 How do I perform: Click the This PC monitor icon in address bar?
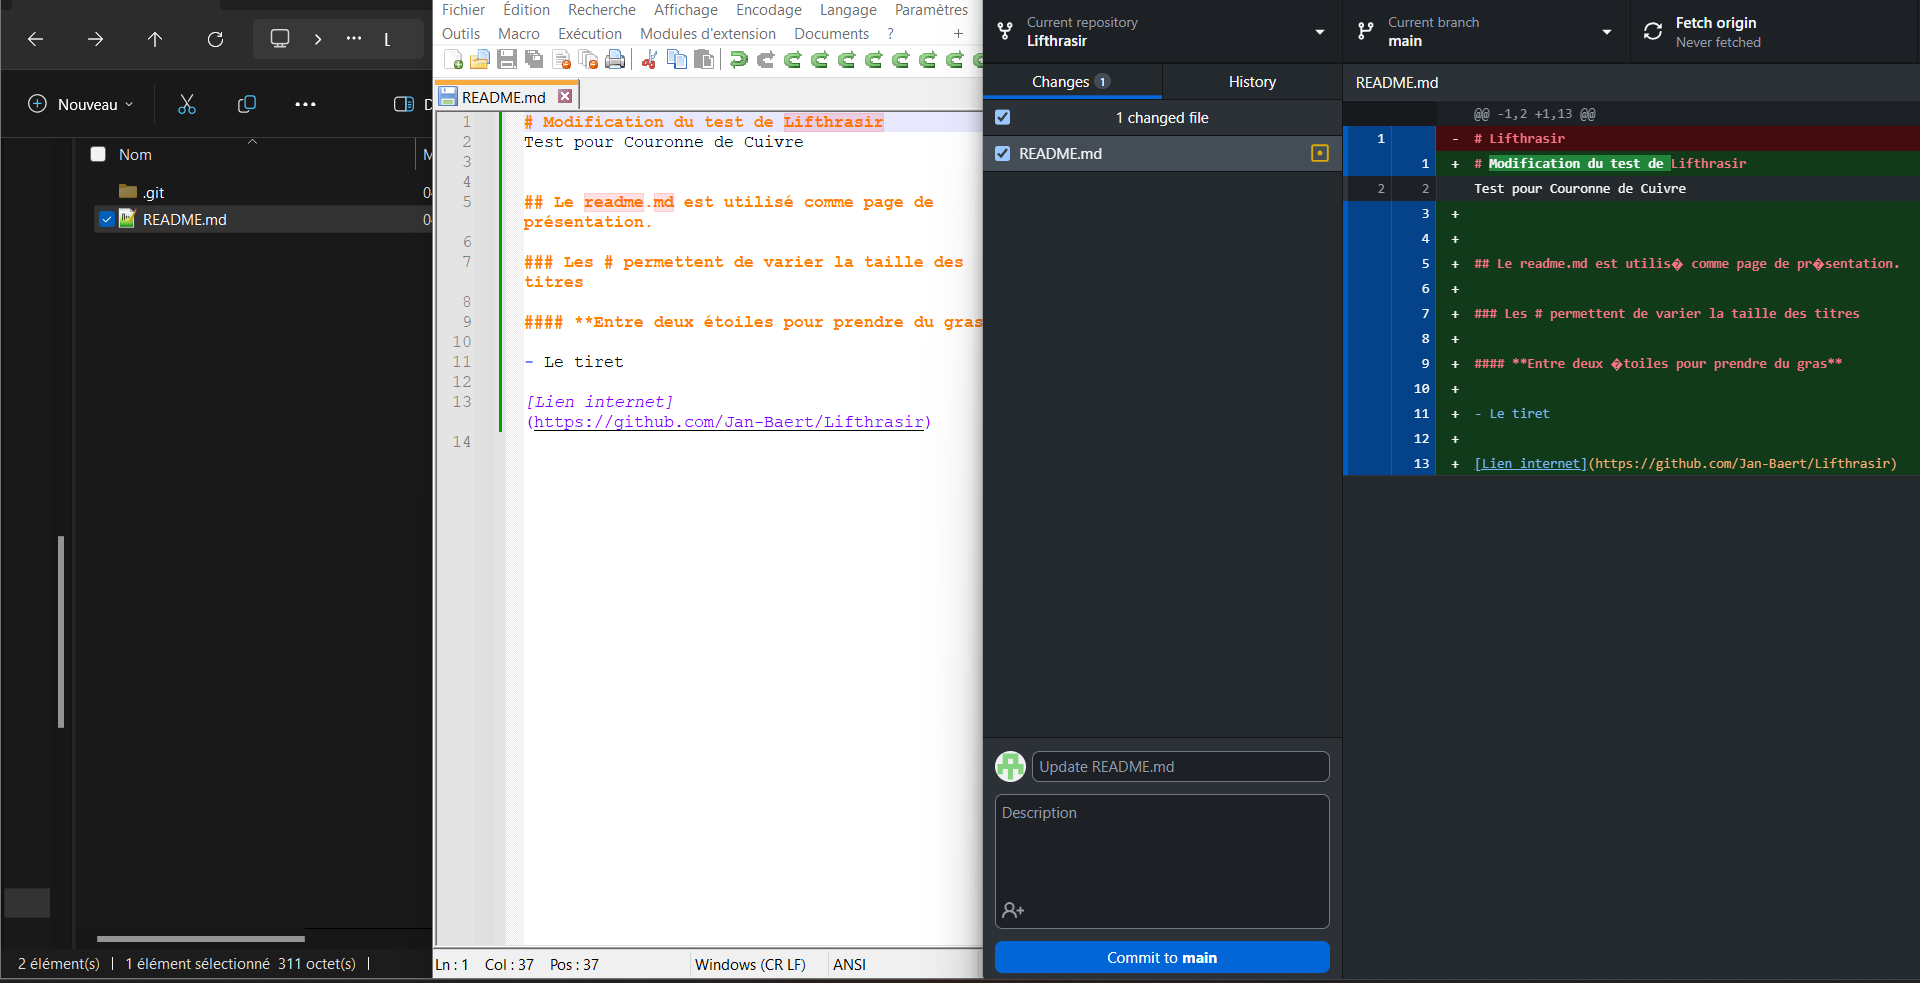(x=280, y=39)
